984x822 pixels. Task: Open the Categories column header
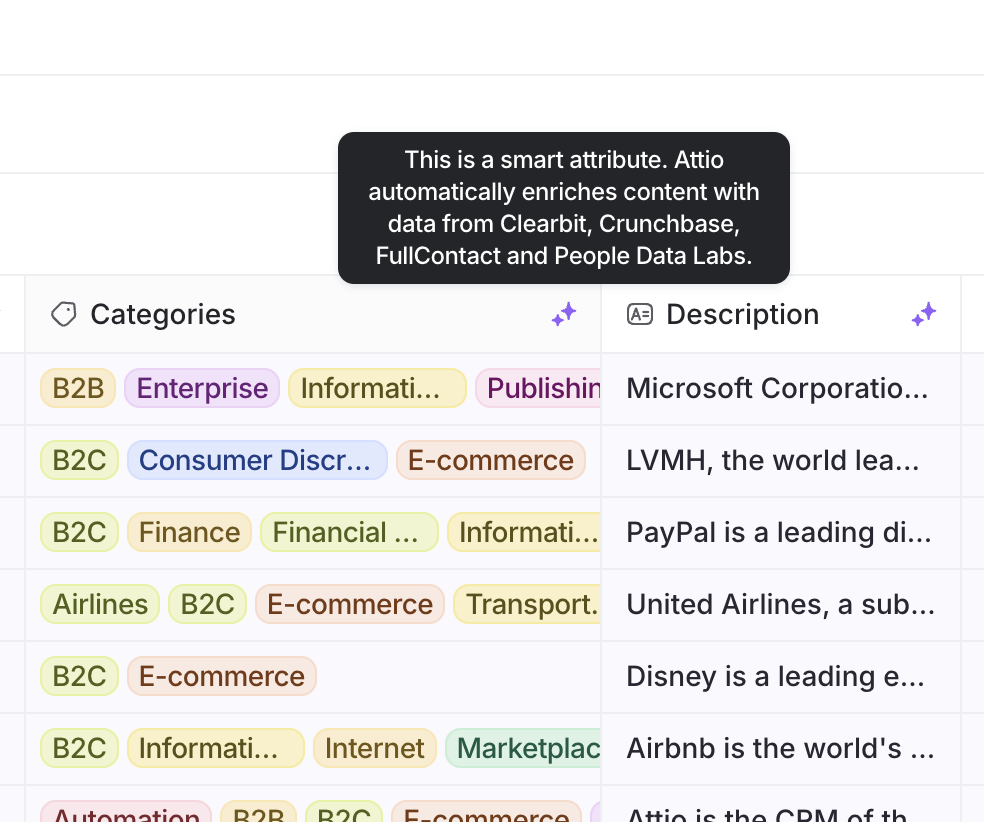pos(163,315)
